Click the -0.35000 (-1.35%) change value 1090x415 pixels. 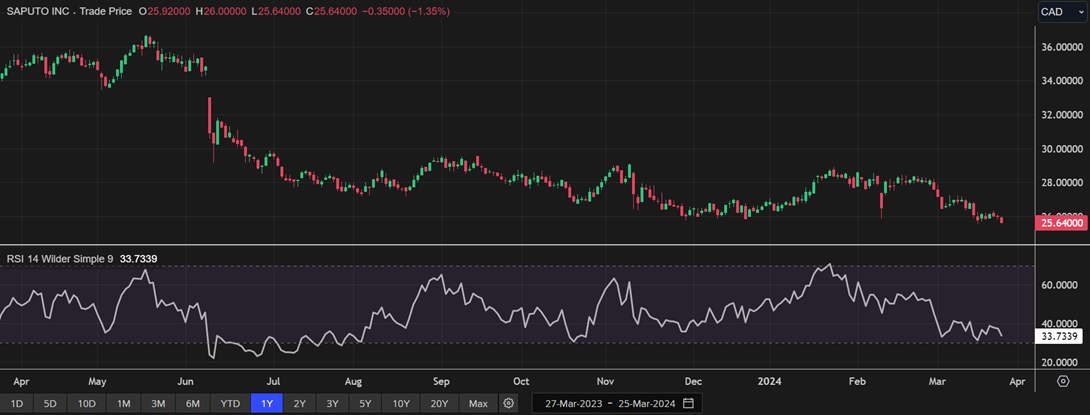407,12
